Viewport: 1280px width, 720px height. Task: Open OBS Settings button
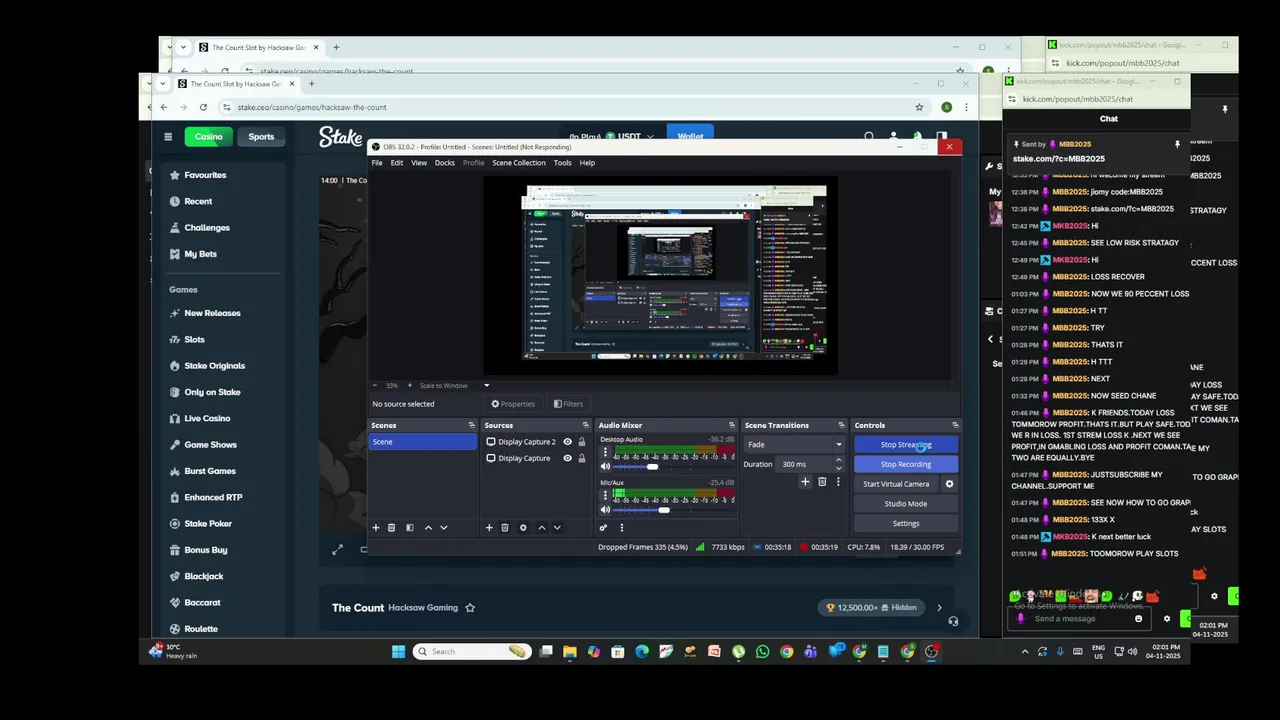pos(906,523)
